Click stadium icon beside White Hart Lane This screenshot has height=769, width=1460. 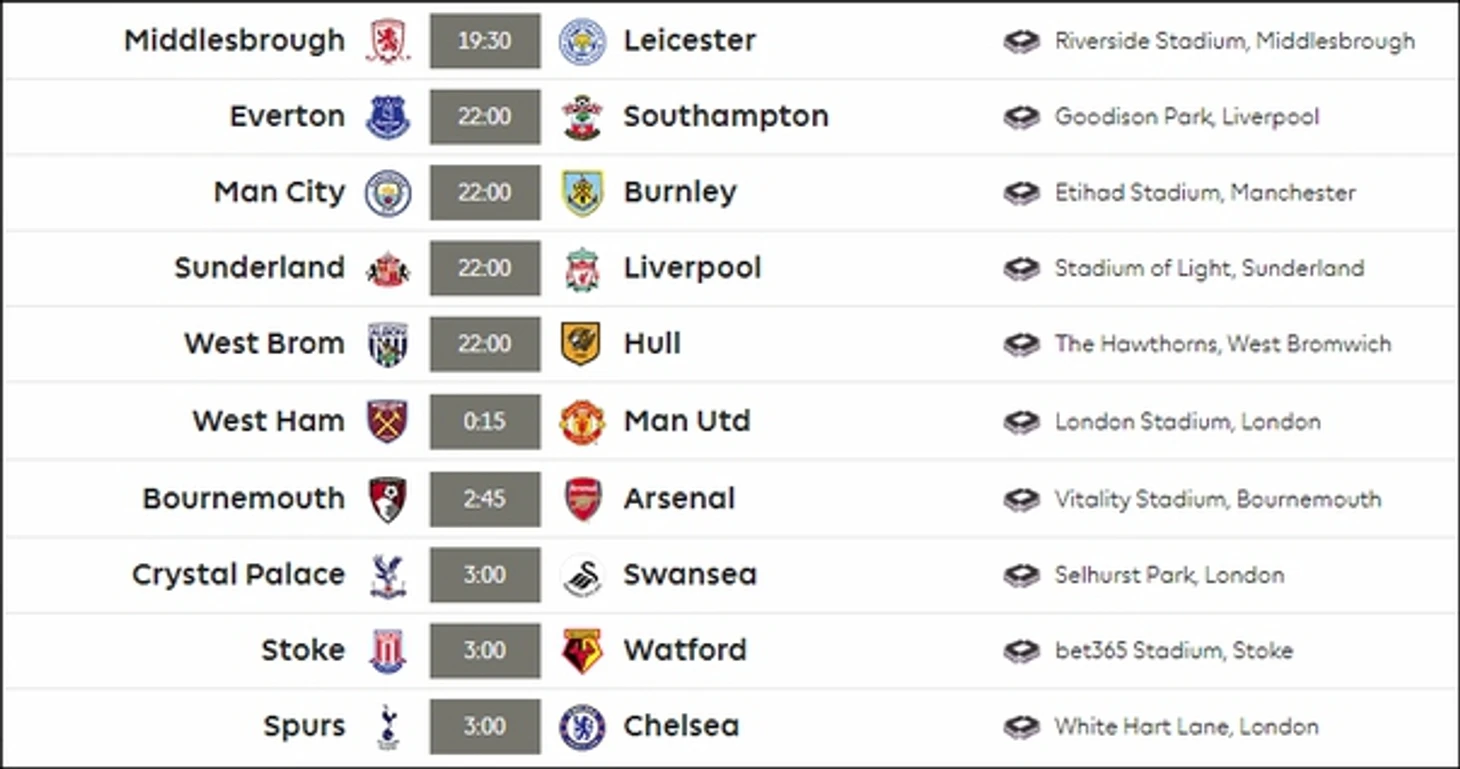coord(1021,727)
